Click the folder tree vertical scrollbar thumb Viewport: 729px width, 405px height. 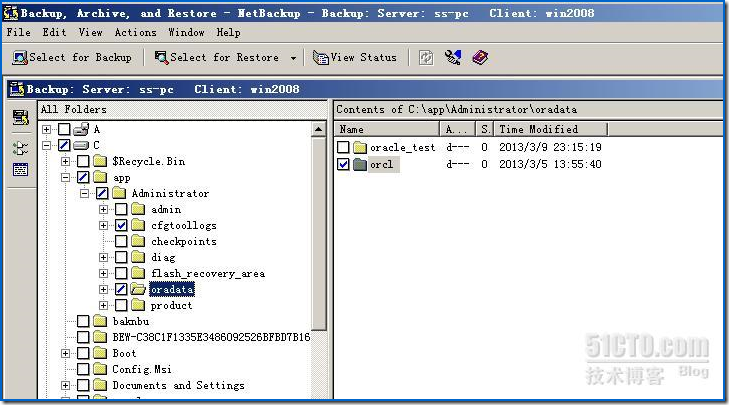pos(318,233)
